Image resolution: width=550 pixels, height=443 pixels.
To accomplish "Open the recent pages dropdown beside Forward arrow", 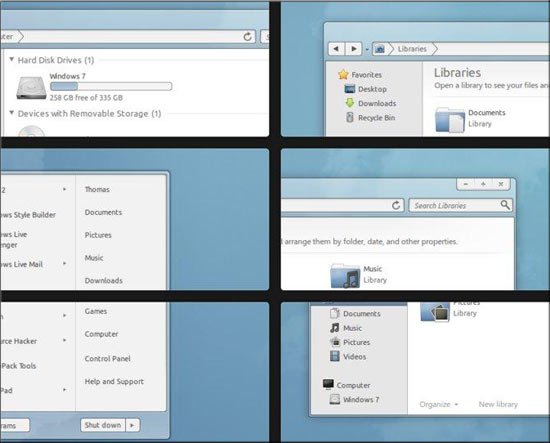I will 367,49.
